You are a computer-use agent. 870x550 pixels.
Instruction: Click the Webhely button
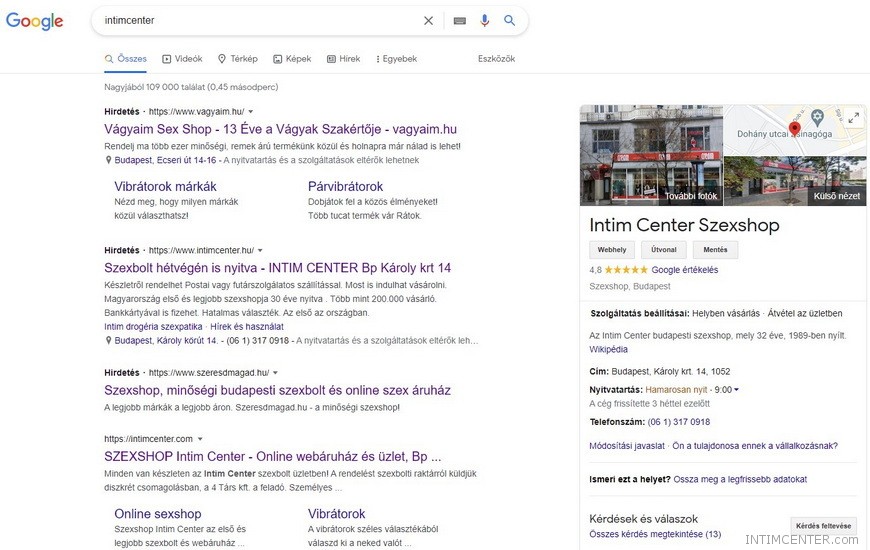coord(612,250)
